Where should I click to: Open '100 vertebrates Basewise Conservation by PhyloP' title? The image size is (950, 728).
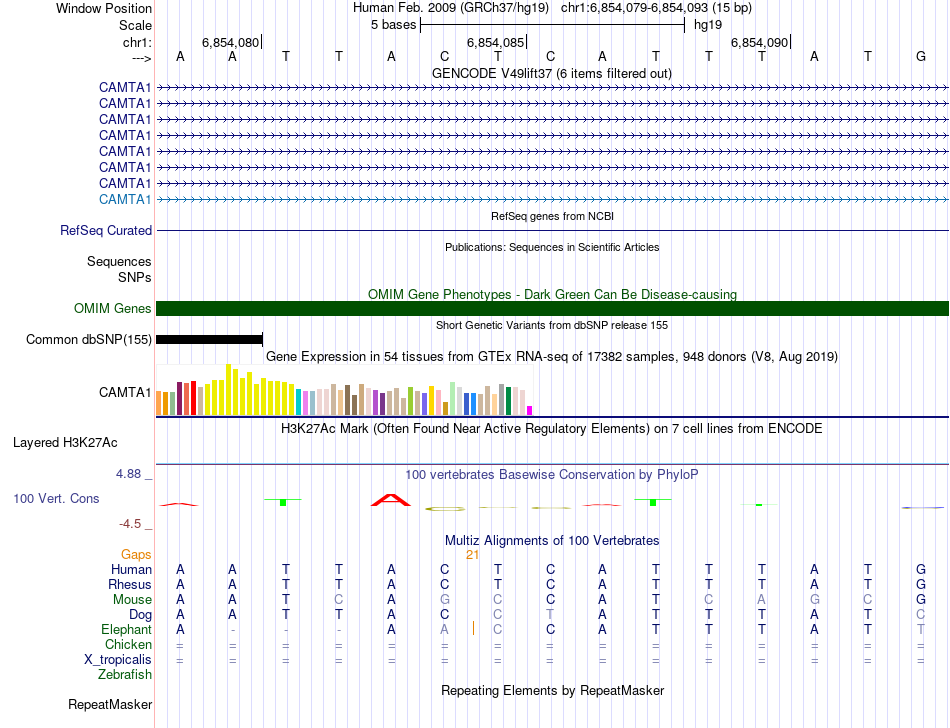tap(552, 474)
